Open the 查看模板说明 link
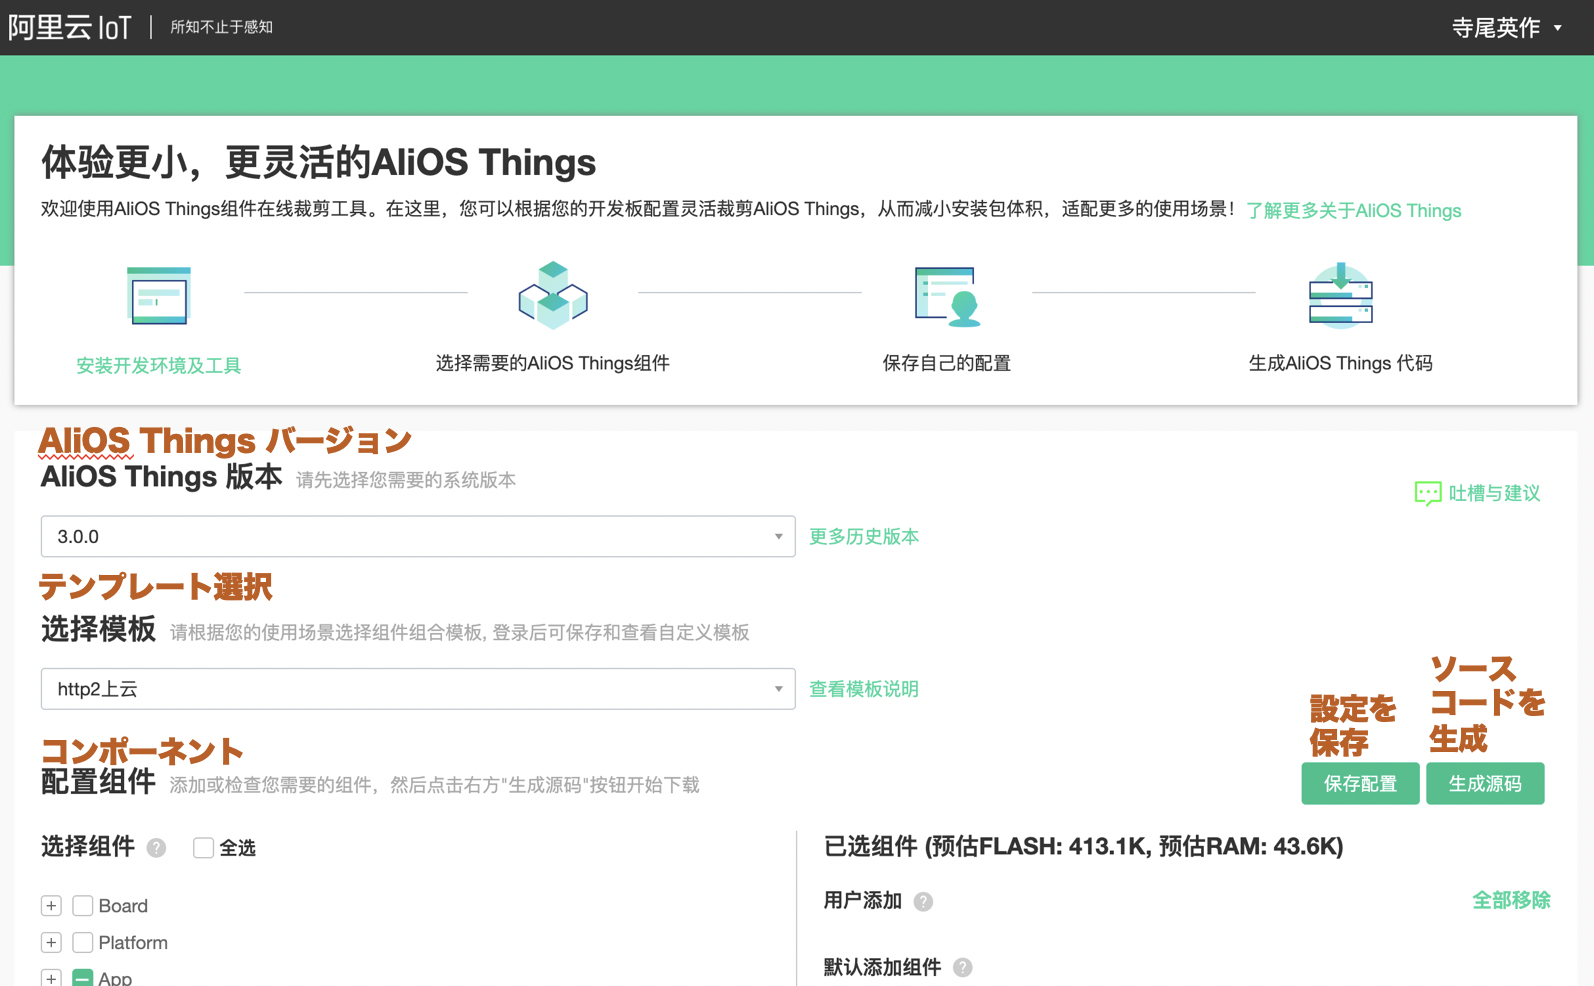1594x986 pixels. 864,689
